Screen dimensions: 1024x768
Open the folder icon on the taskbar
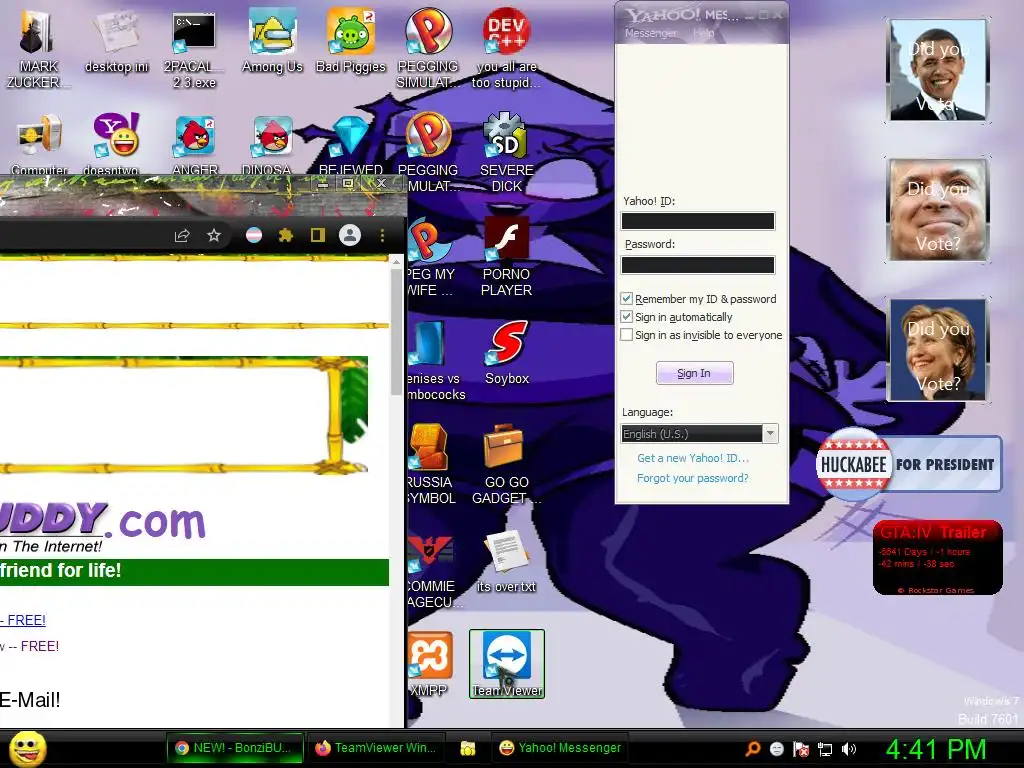tap(468, 748)
